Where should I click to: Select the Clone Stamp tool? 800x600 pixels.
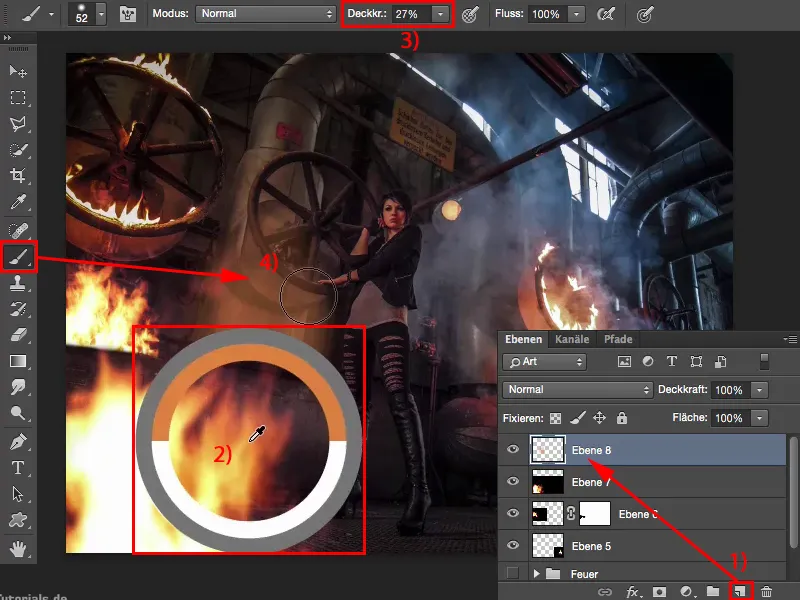tap(18, 283)
